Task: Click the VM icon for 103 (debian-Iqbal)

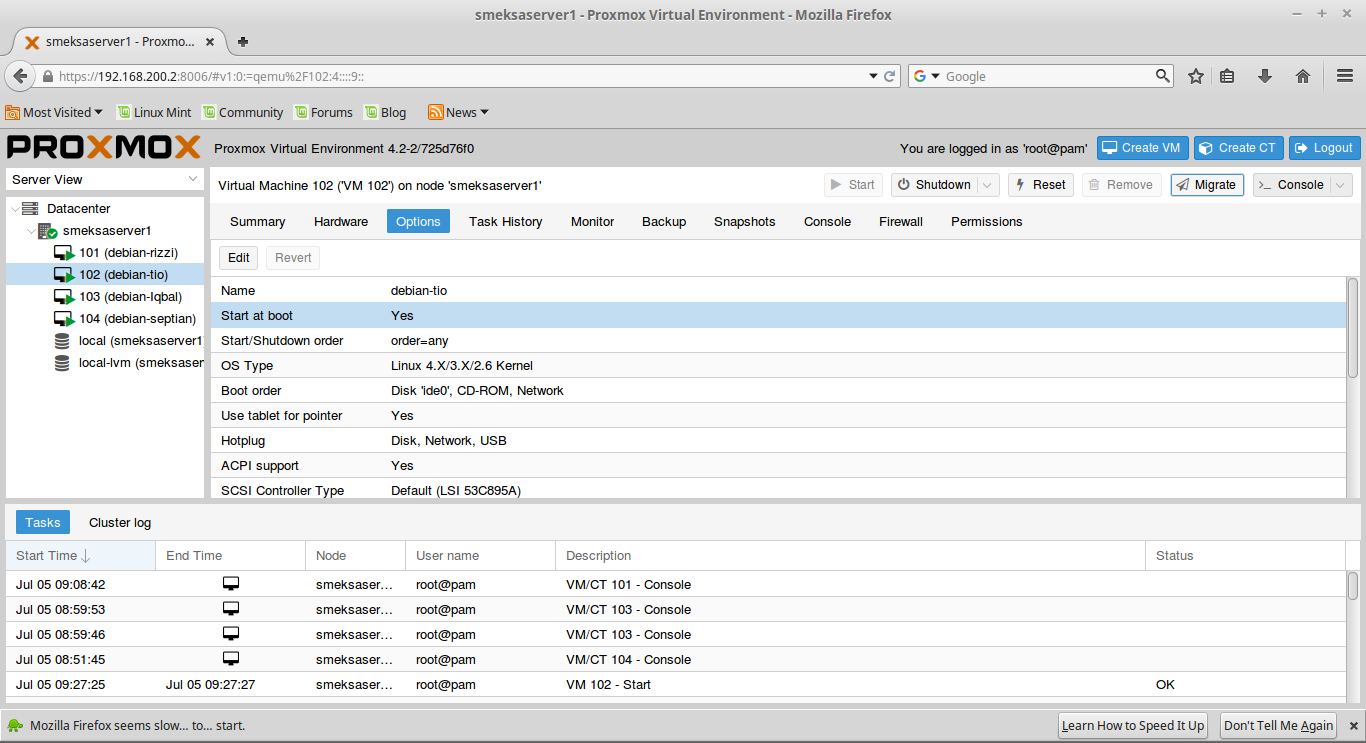Action: click(64, 297)
